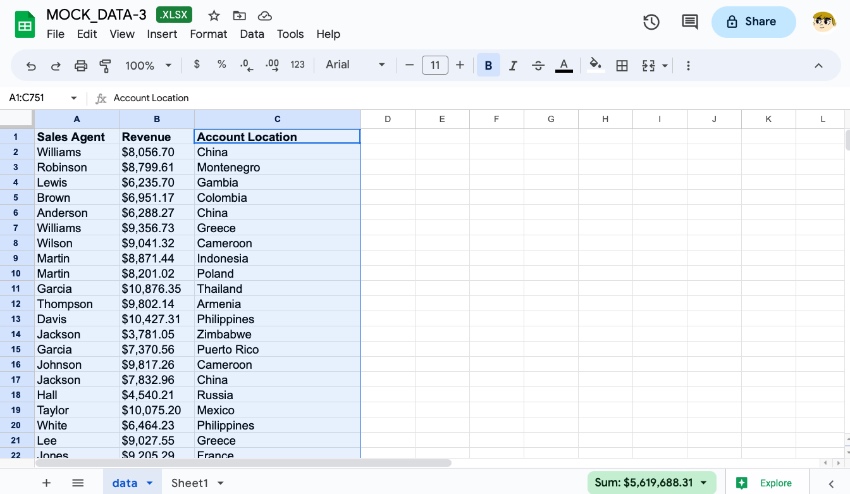Rename document title MOCK_DATA-3
Viewport: 850px width, 494px height.
click(x=96, y=15)
